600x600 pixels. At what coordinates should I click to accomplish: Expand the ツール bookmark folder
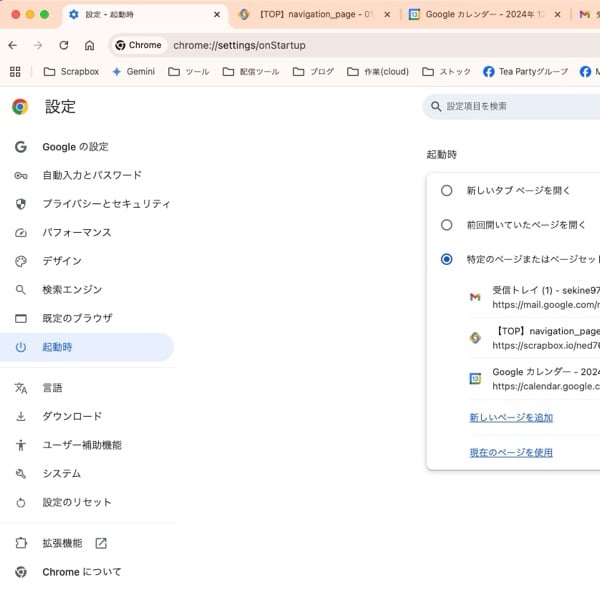point(189,72)
